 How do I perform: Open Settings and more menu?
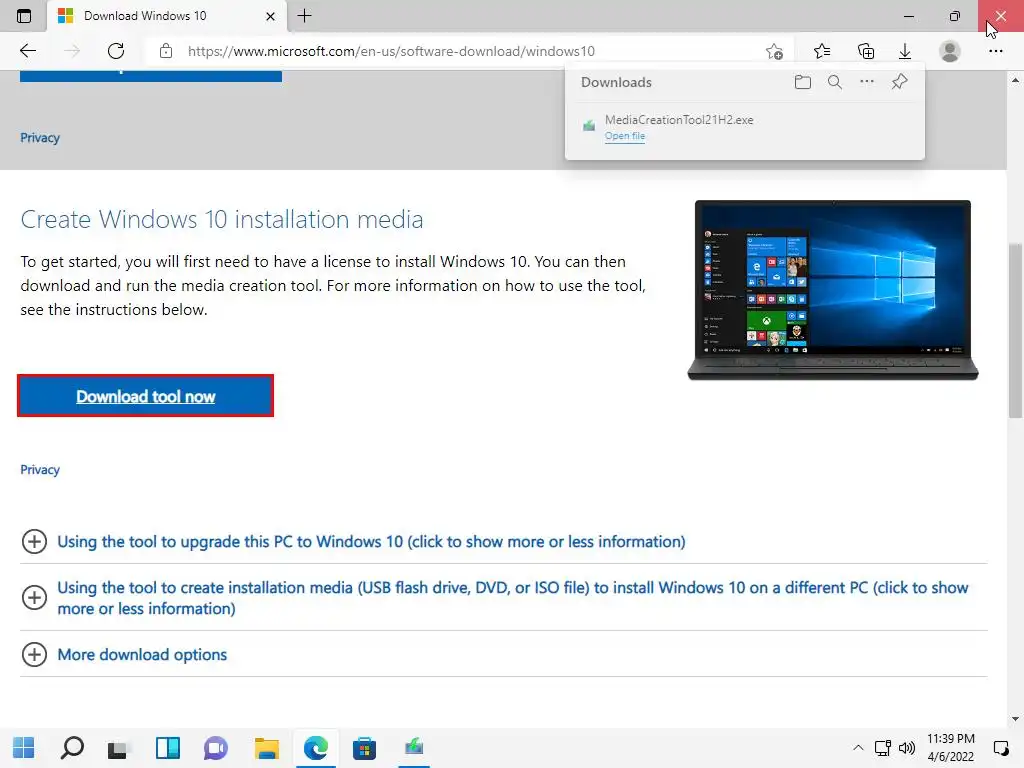tap(995, 51)
